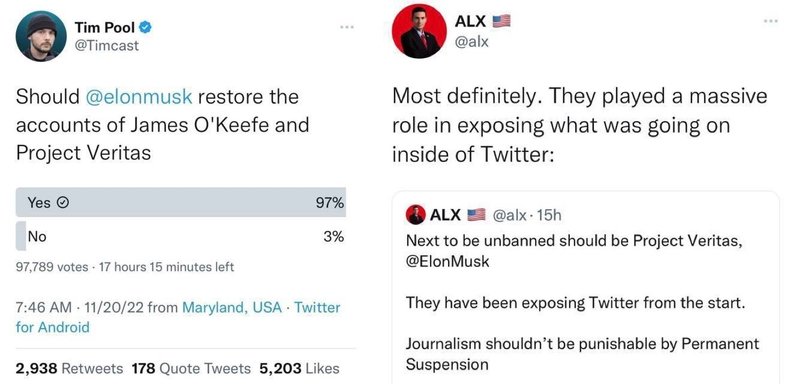Open the quoted tweet about Project Veritas
Viewport: 800px width, 384px height.
pos(585,288)
